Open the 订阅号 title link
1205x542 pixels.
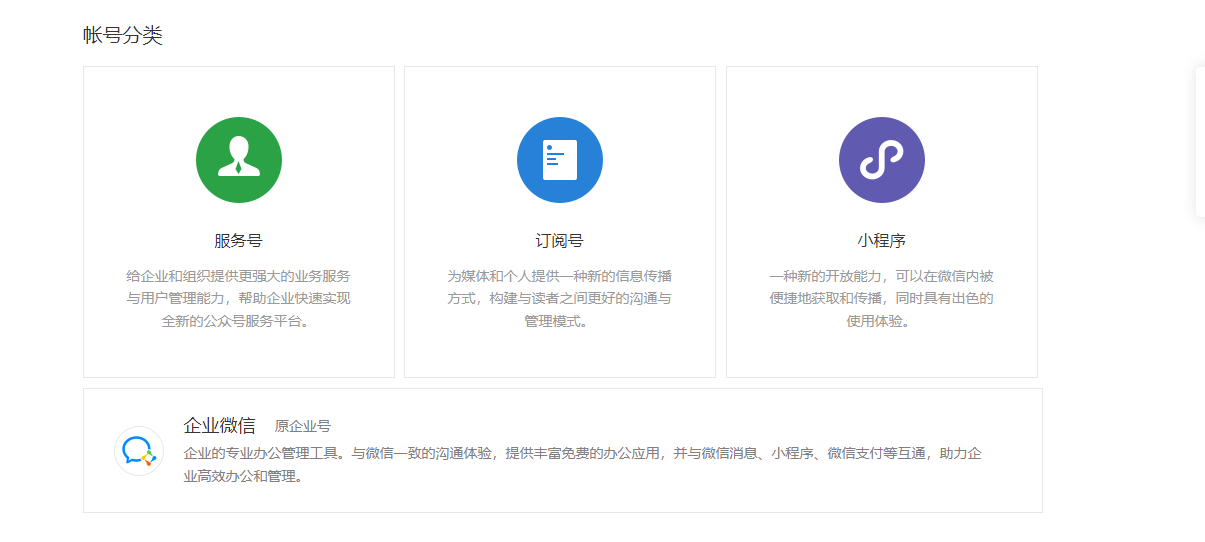560,241
